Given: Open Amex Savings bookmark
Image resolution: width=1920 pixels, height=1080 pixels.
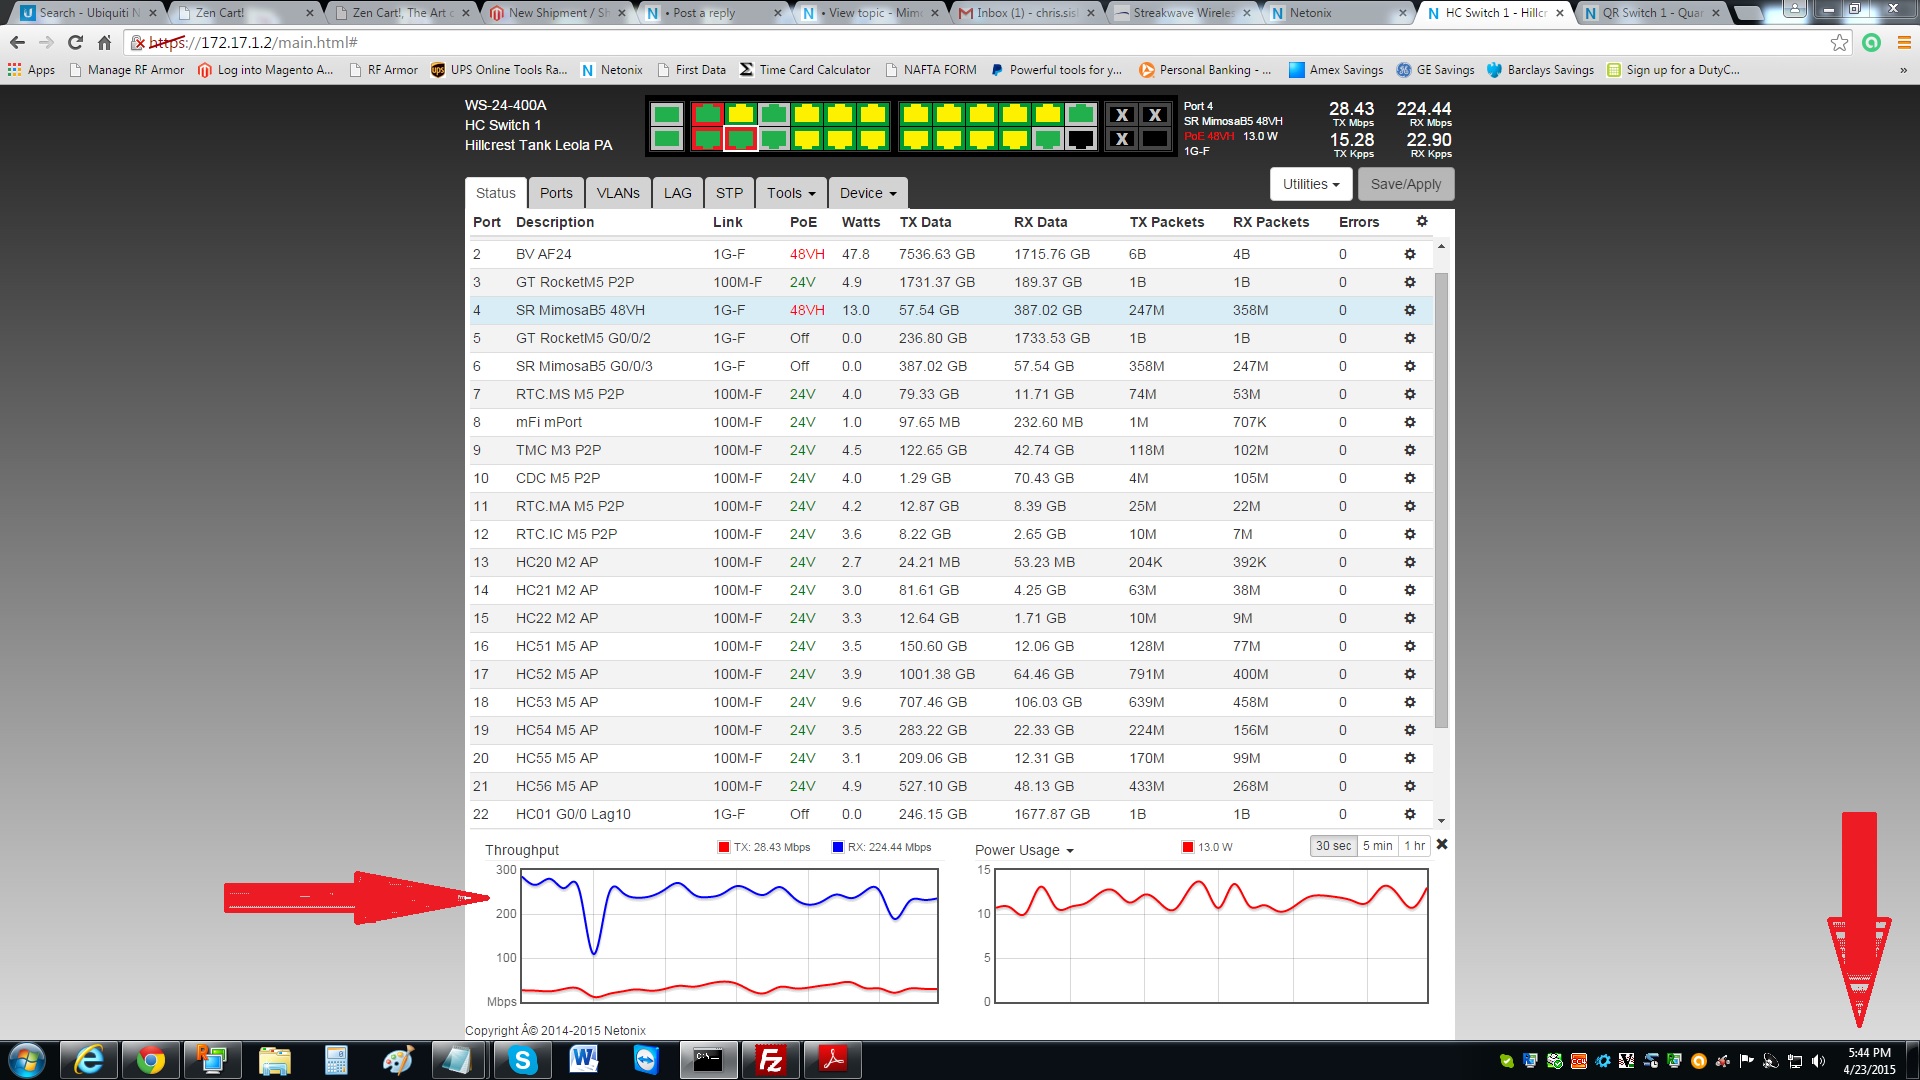Looking at the screenshot, I should click(1336, 70).
